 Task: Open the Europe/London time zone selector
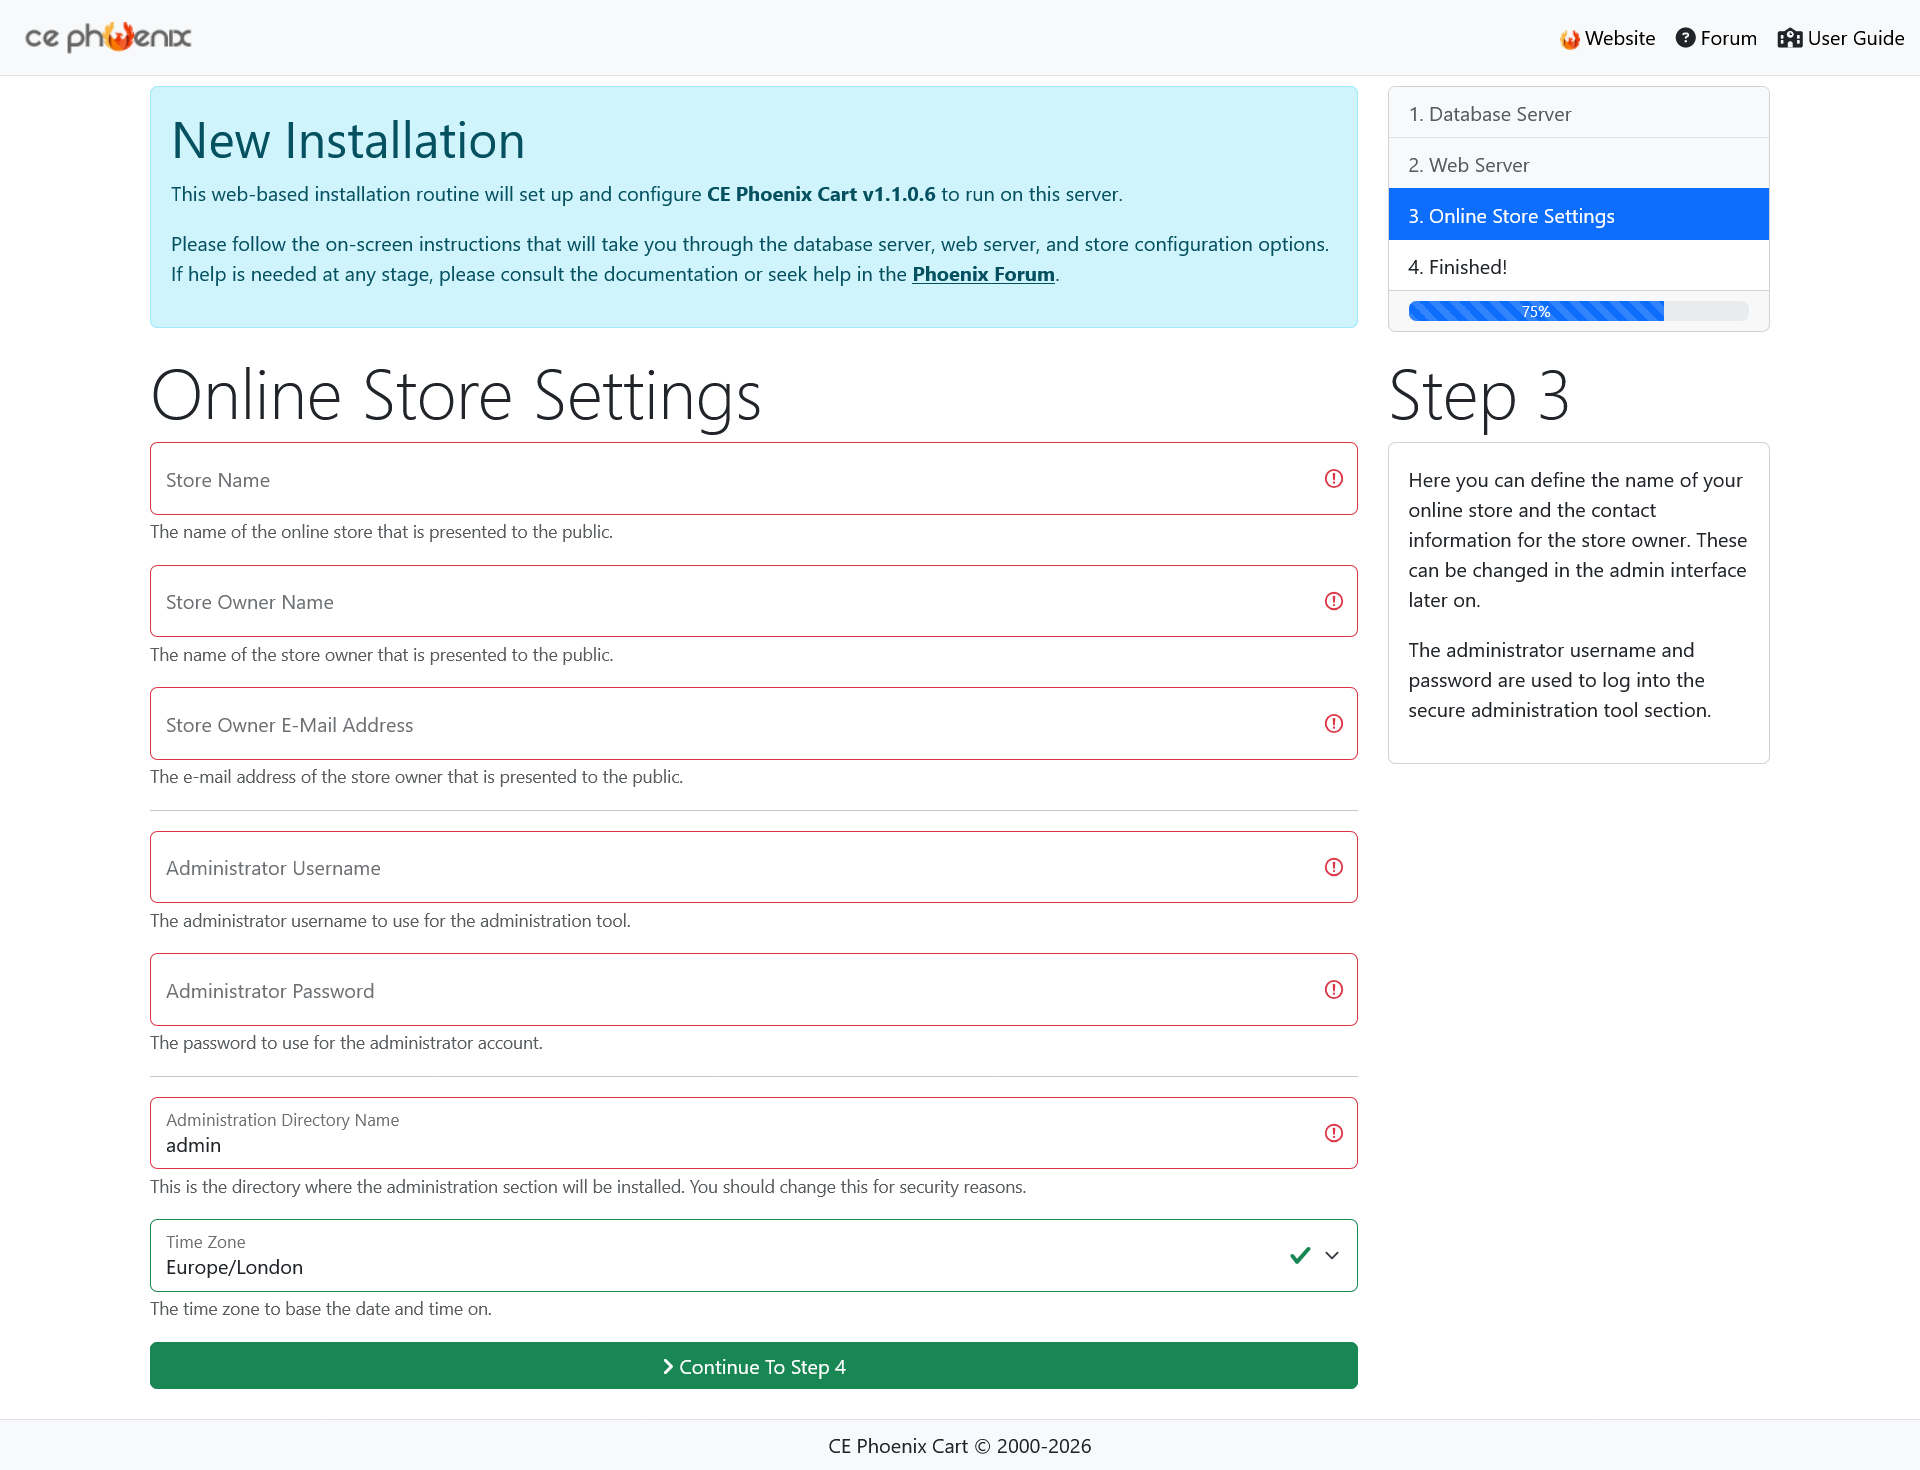click(754, 1255)
